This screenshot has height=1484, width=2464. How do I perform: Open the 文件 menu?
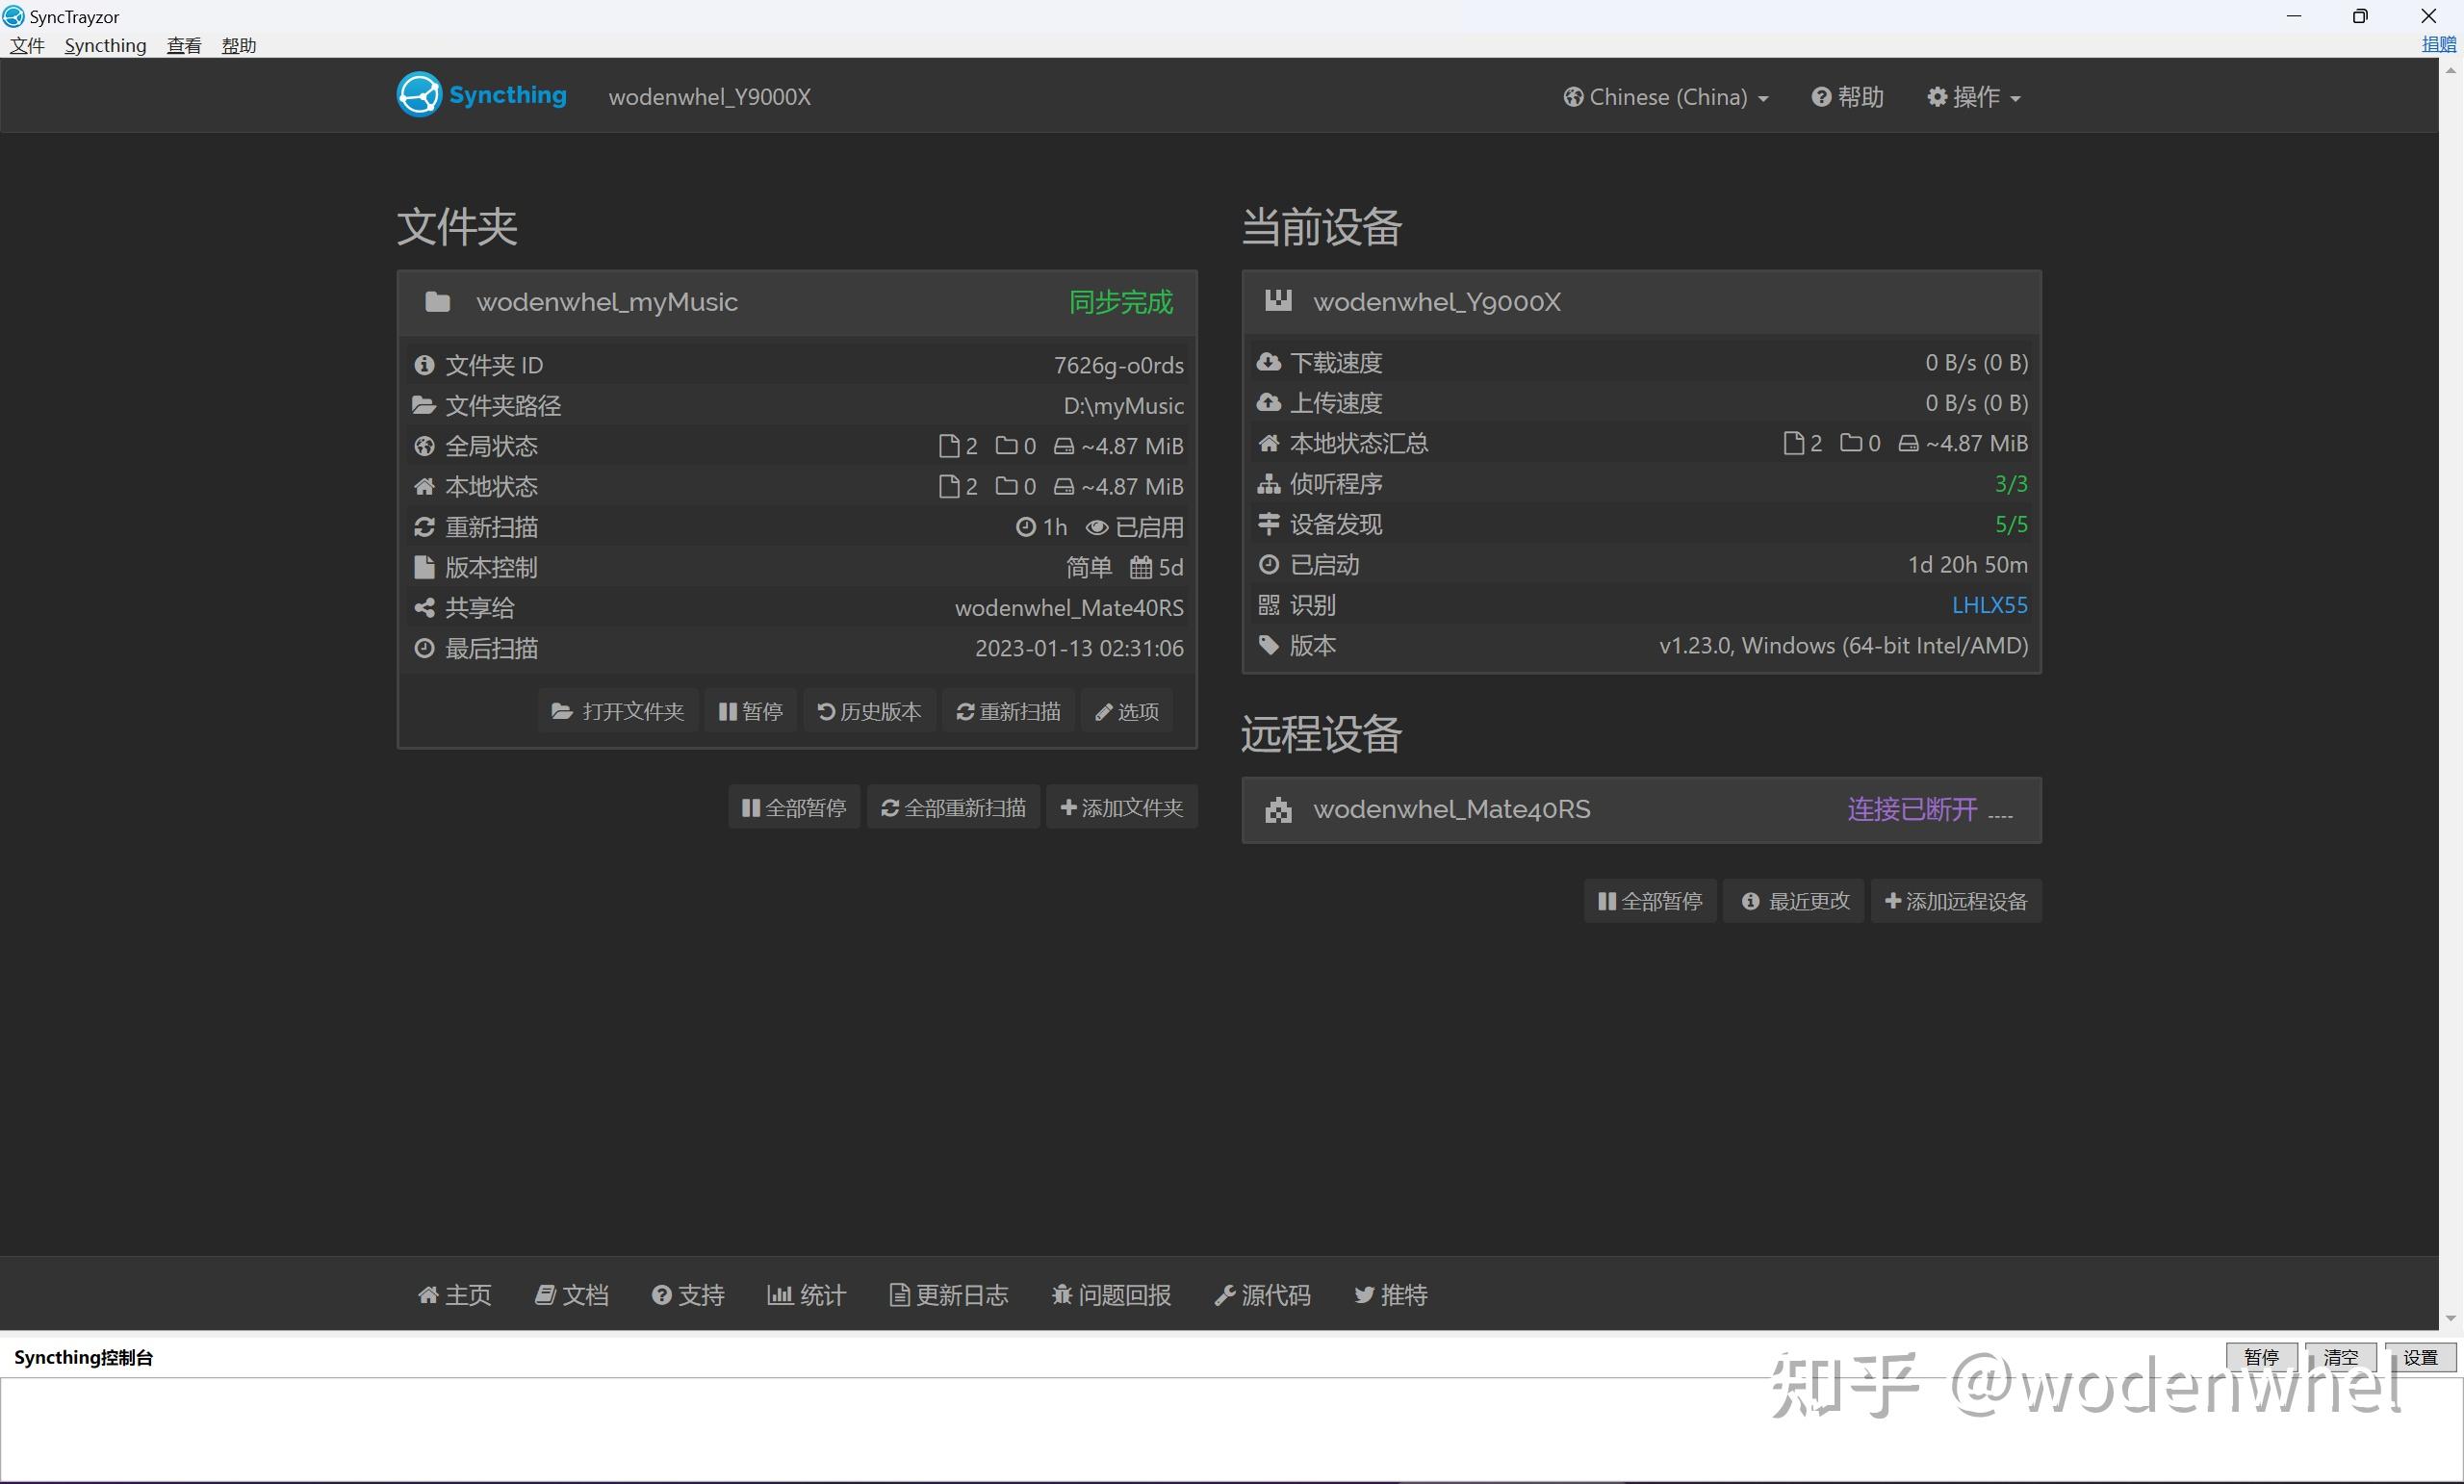(26, 45)
